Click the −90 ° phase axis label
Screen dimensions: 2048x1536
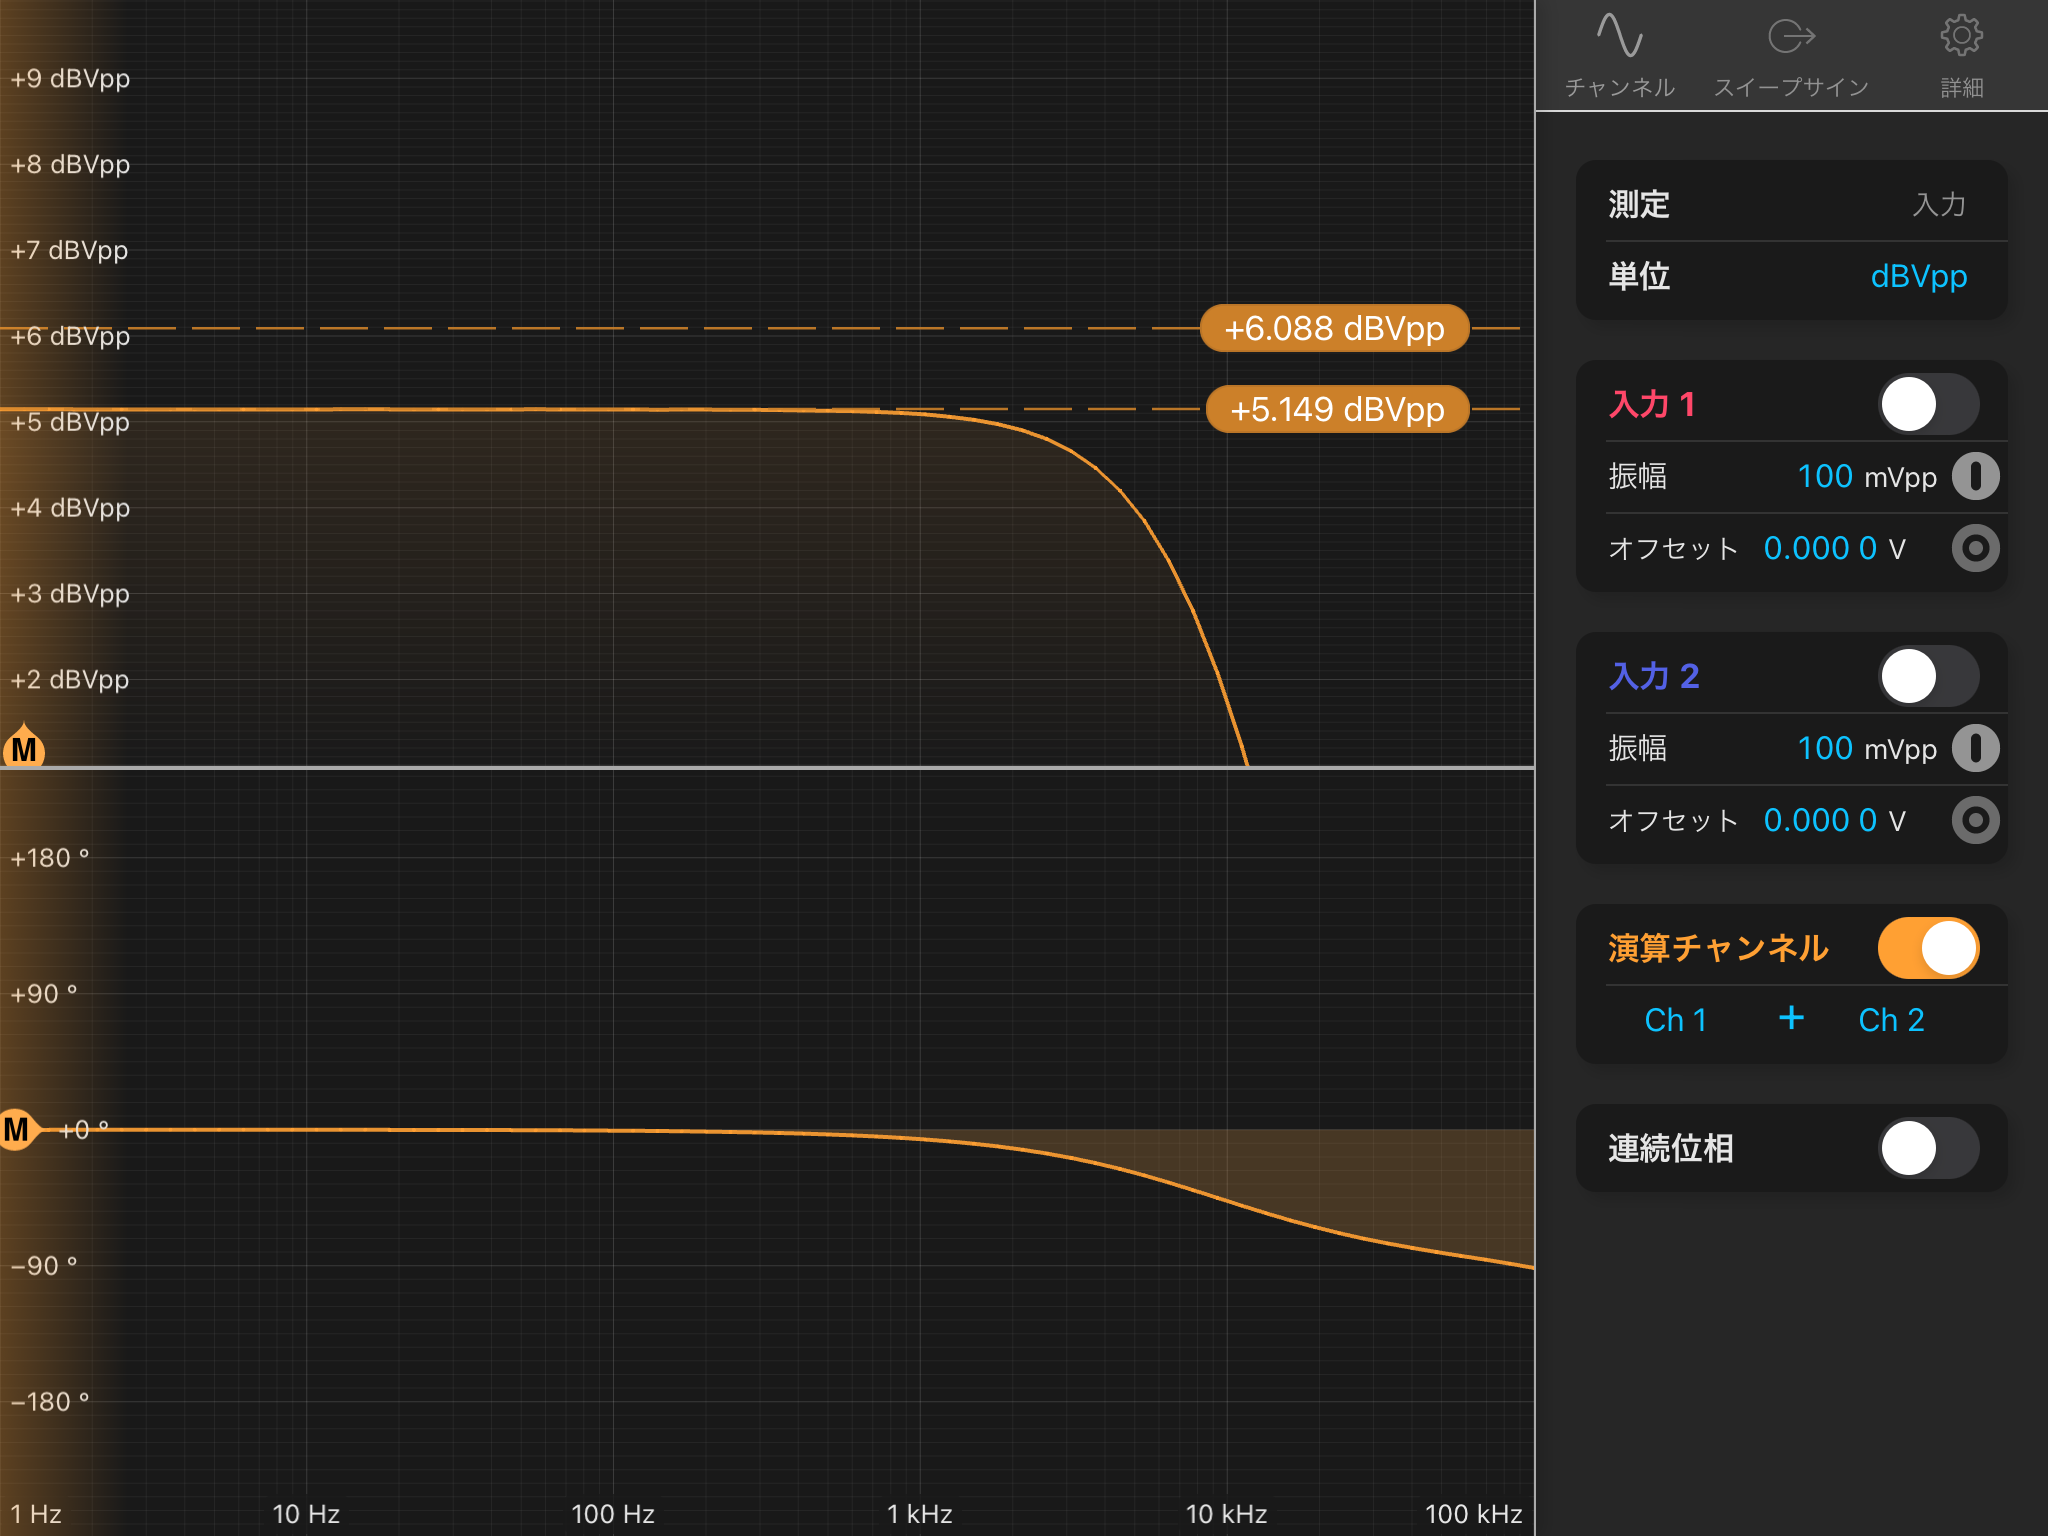click(44, 1266)
